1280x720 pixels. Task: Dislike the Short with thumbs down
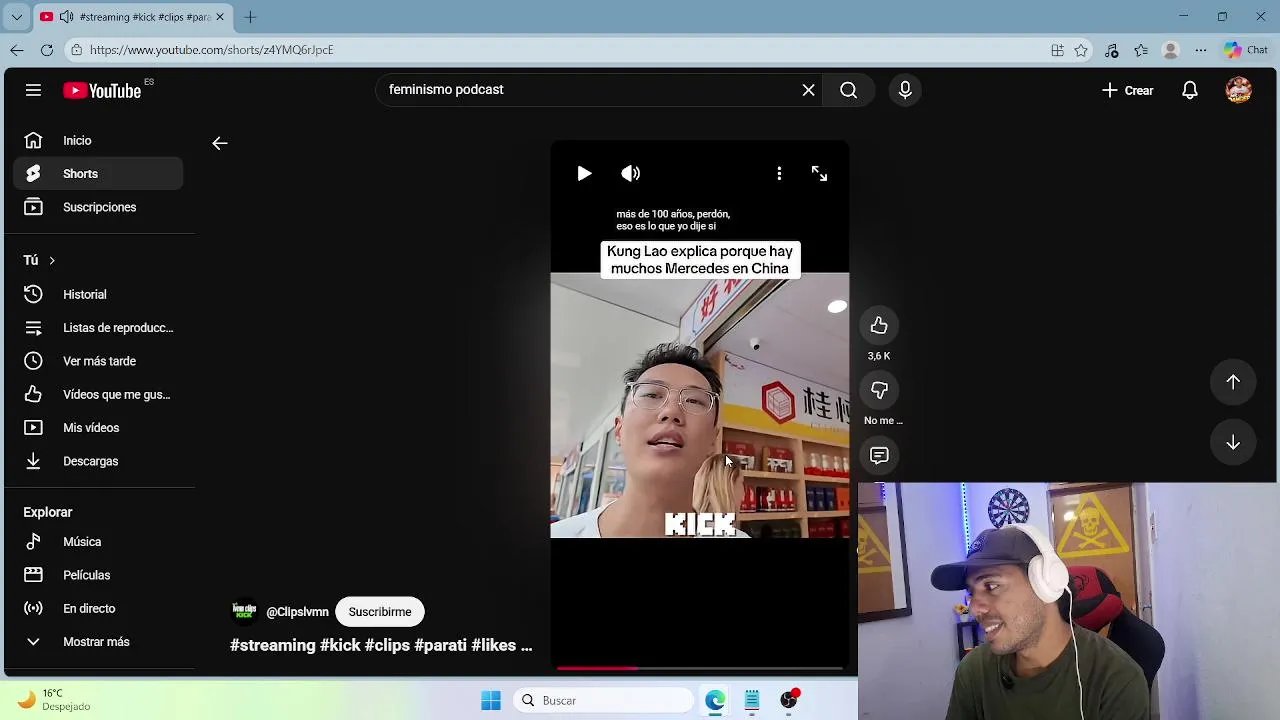click(879, 391)
